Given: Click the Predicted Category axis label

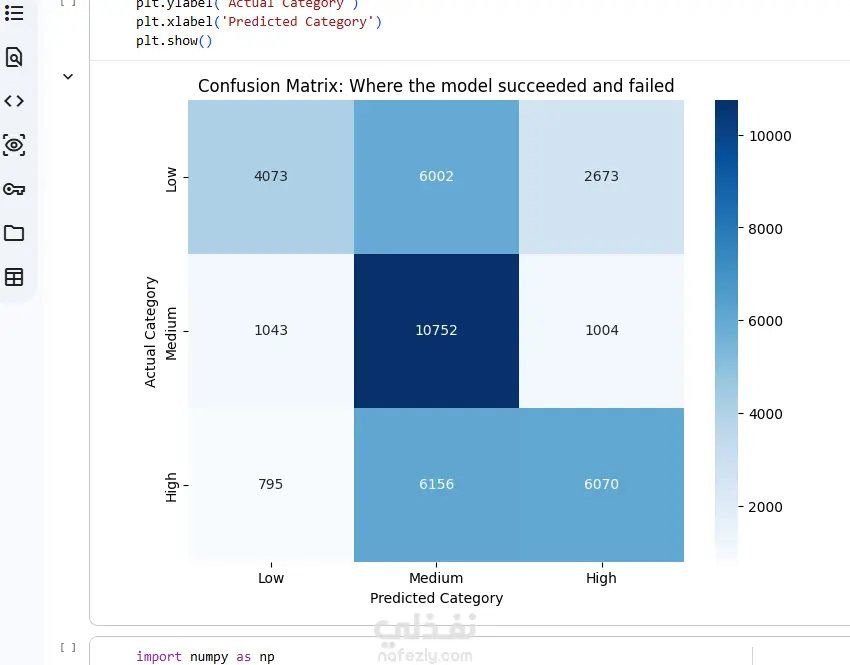Looking at the screenshot, I should click(436, 598).
